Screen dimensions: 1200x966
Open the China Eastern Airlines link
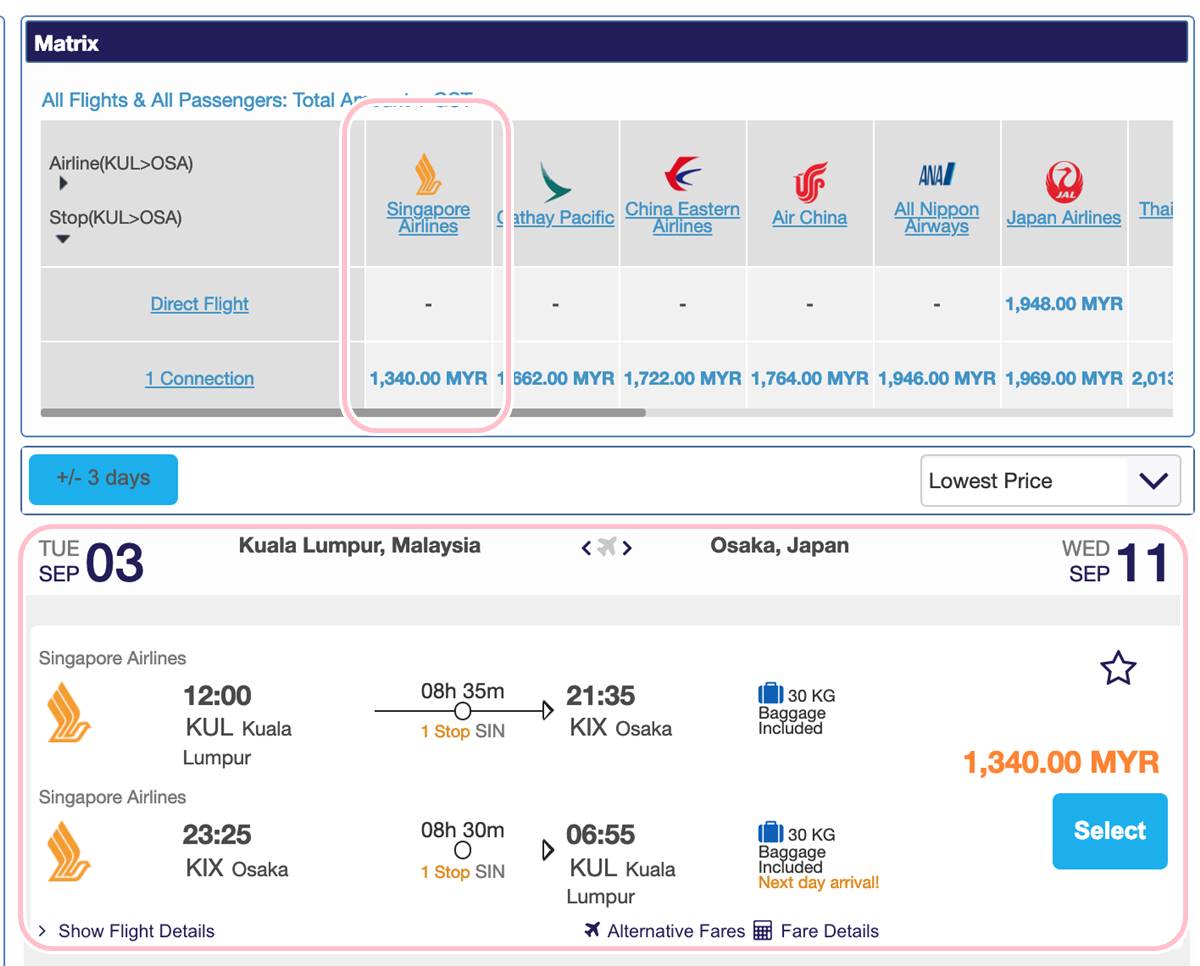[x=683, y=218]
